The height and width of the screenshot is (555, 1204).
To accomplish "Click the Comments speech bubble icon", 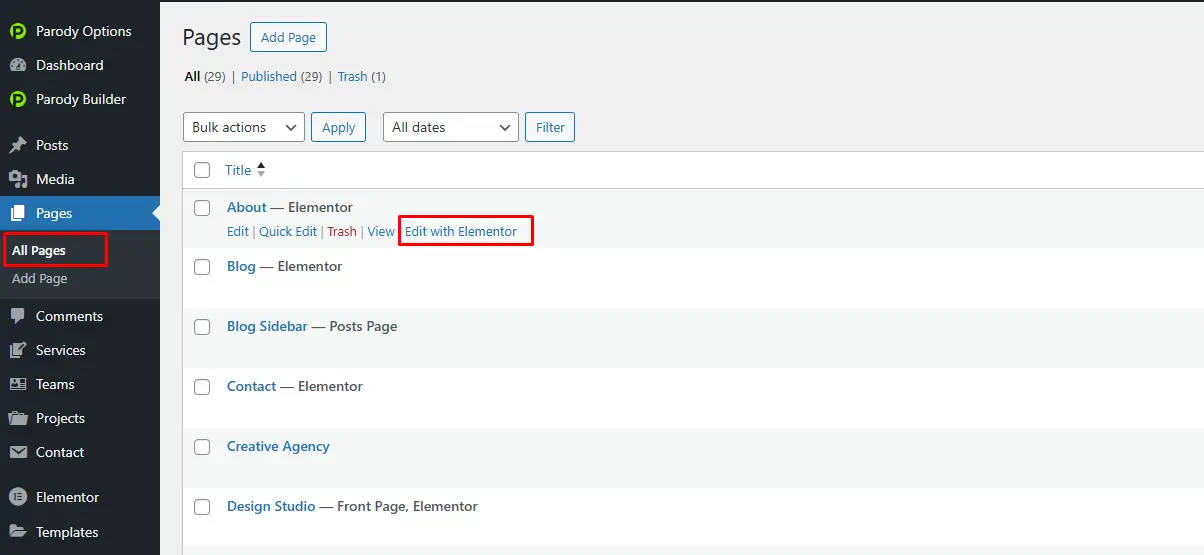I will [x=18, y=316].
